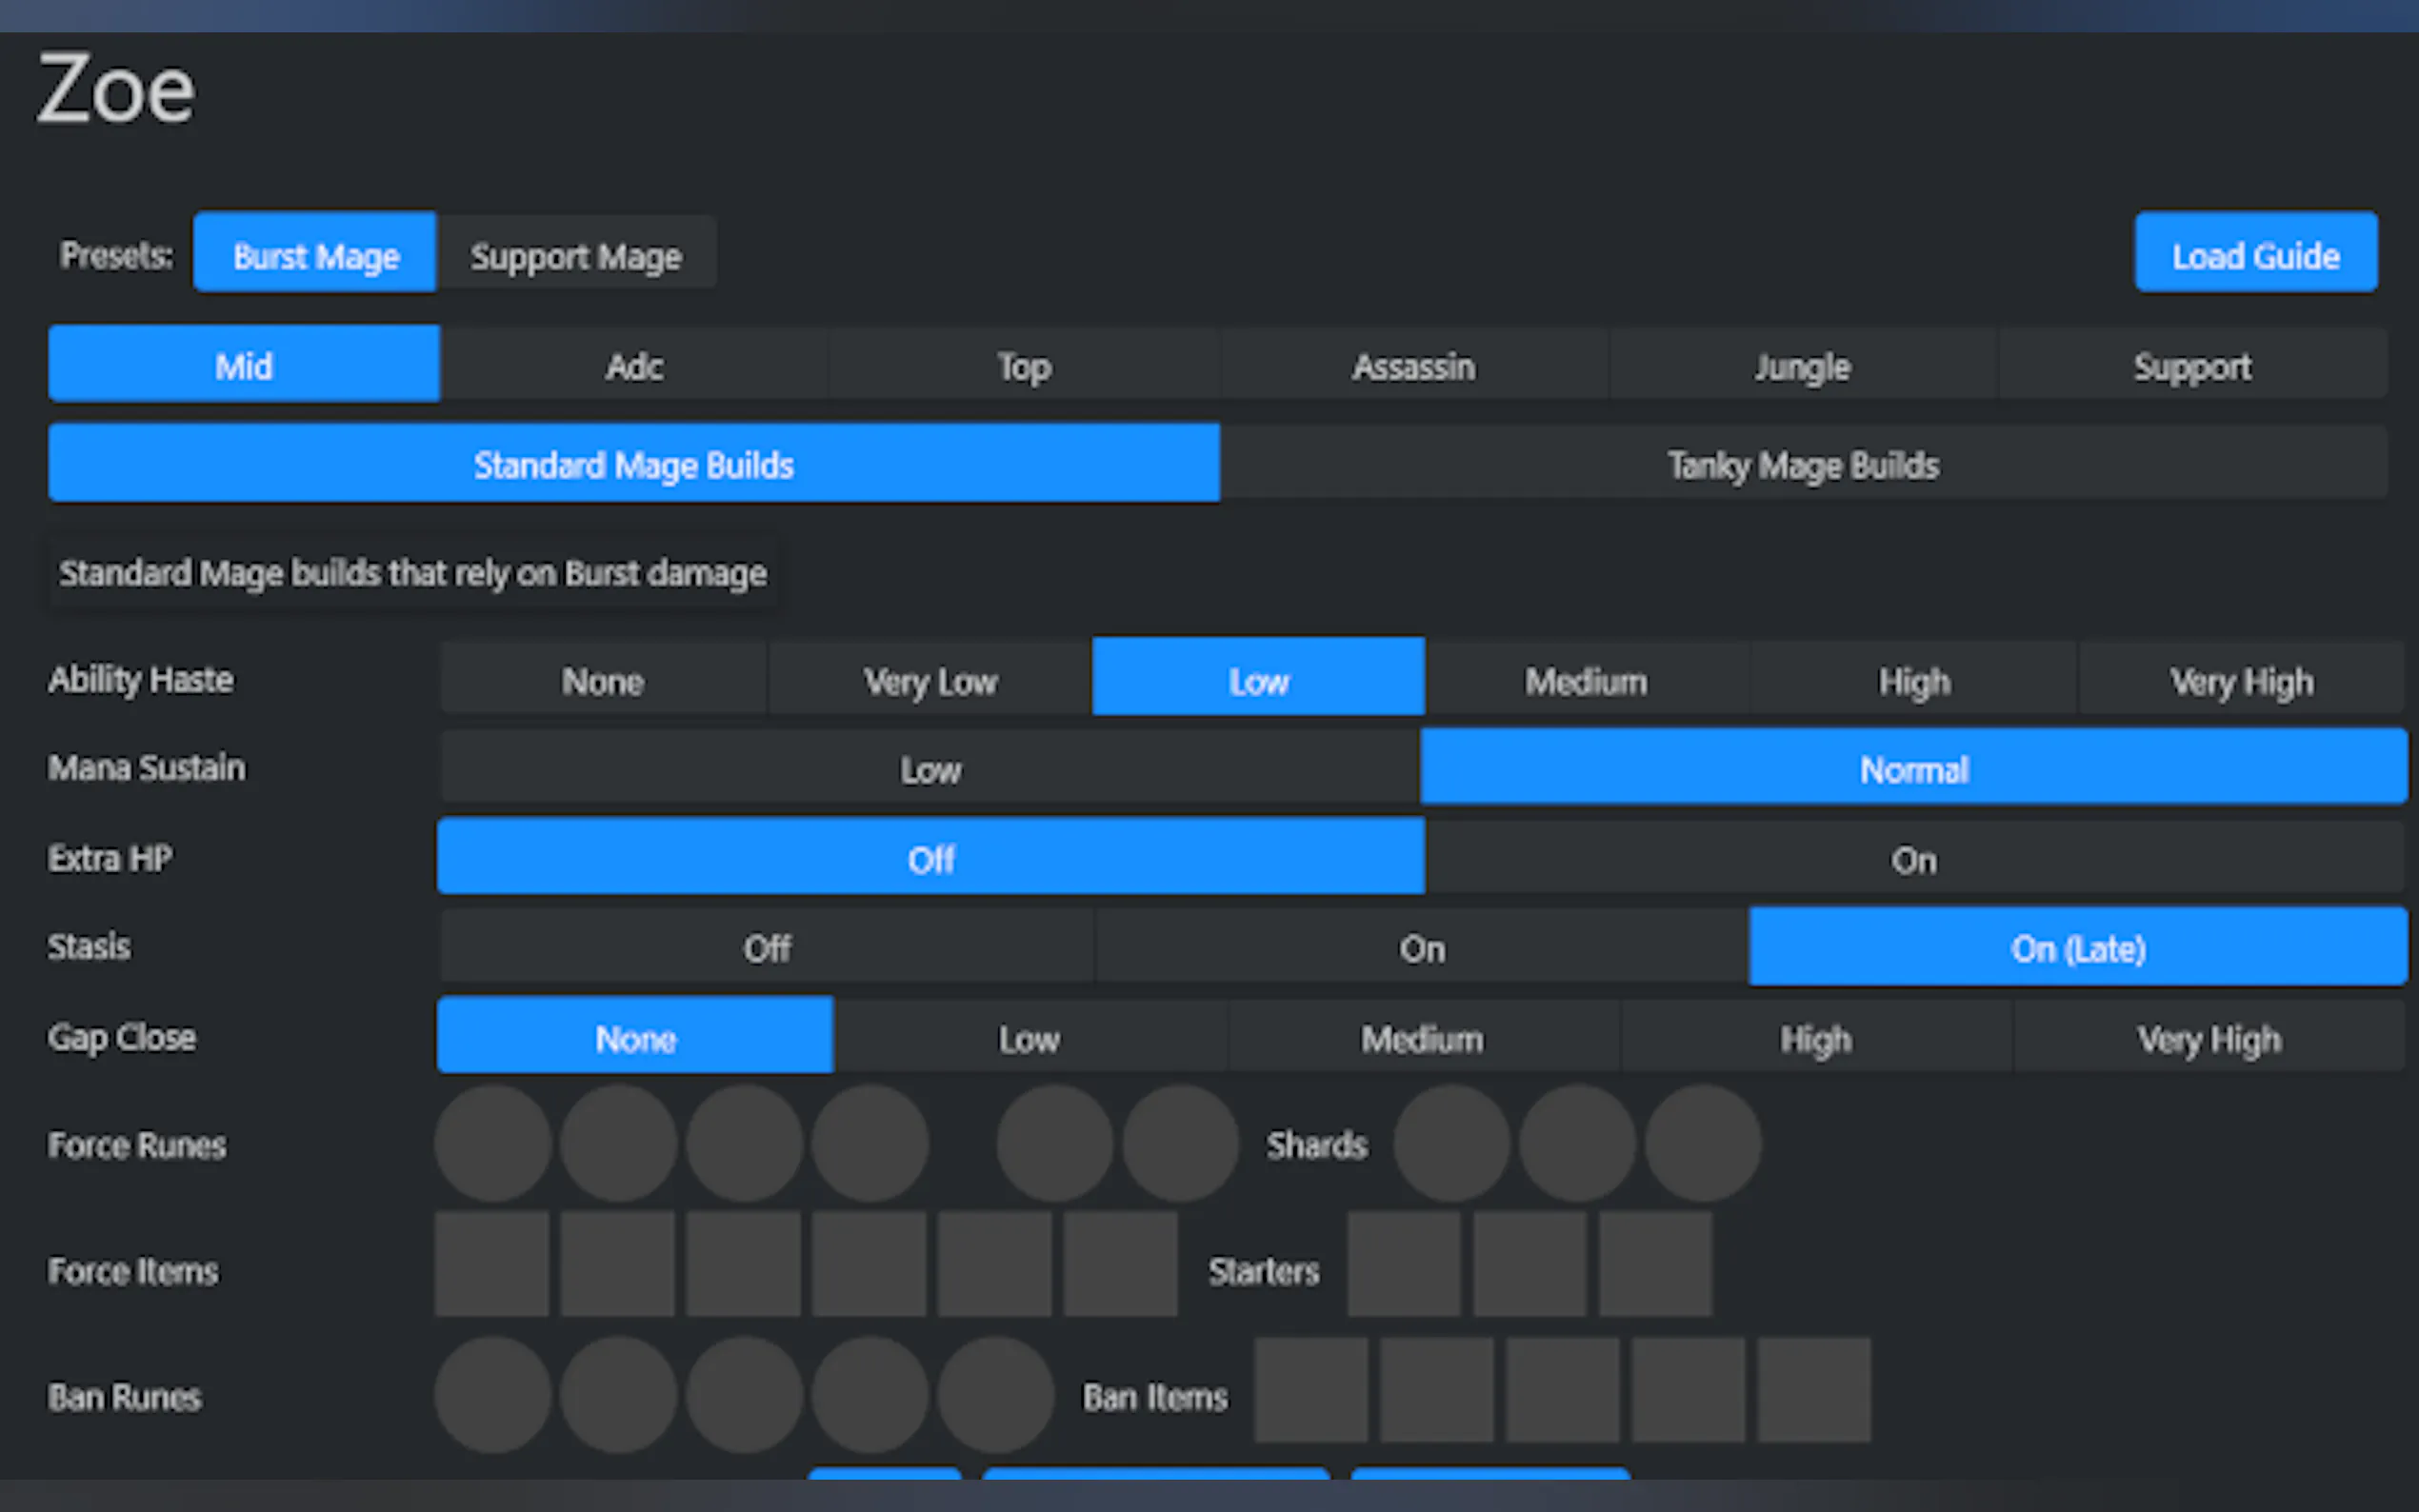2419x1512 pixels.
Task: Select the Burst Mage preset
Action: point(315,254)
